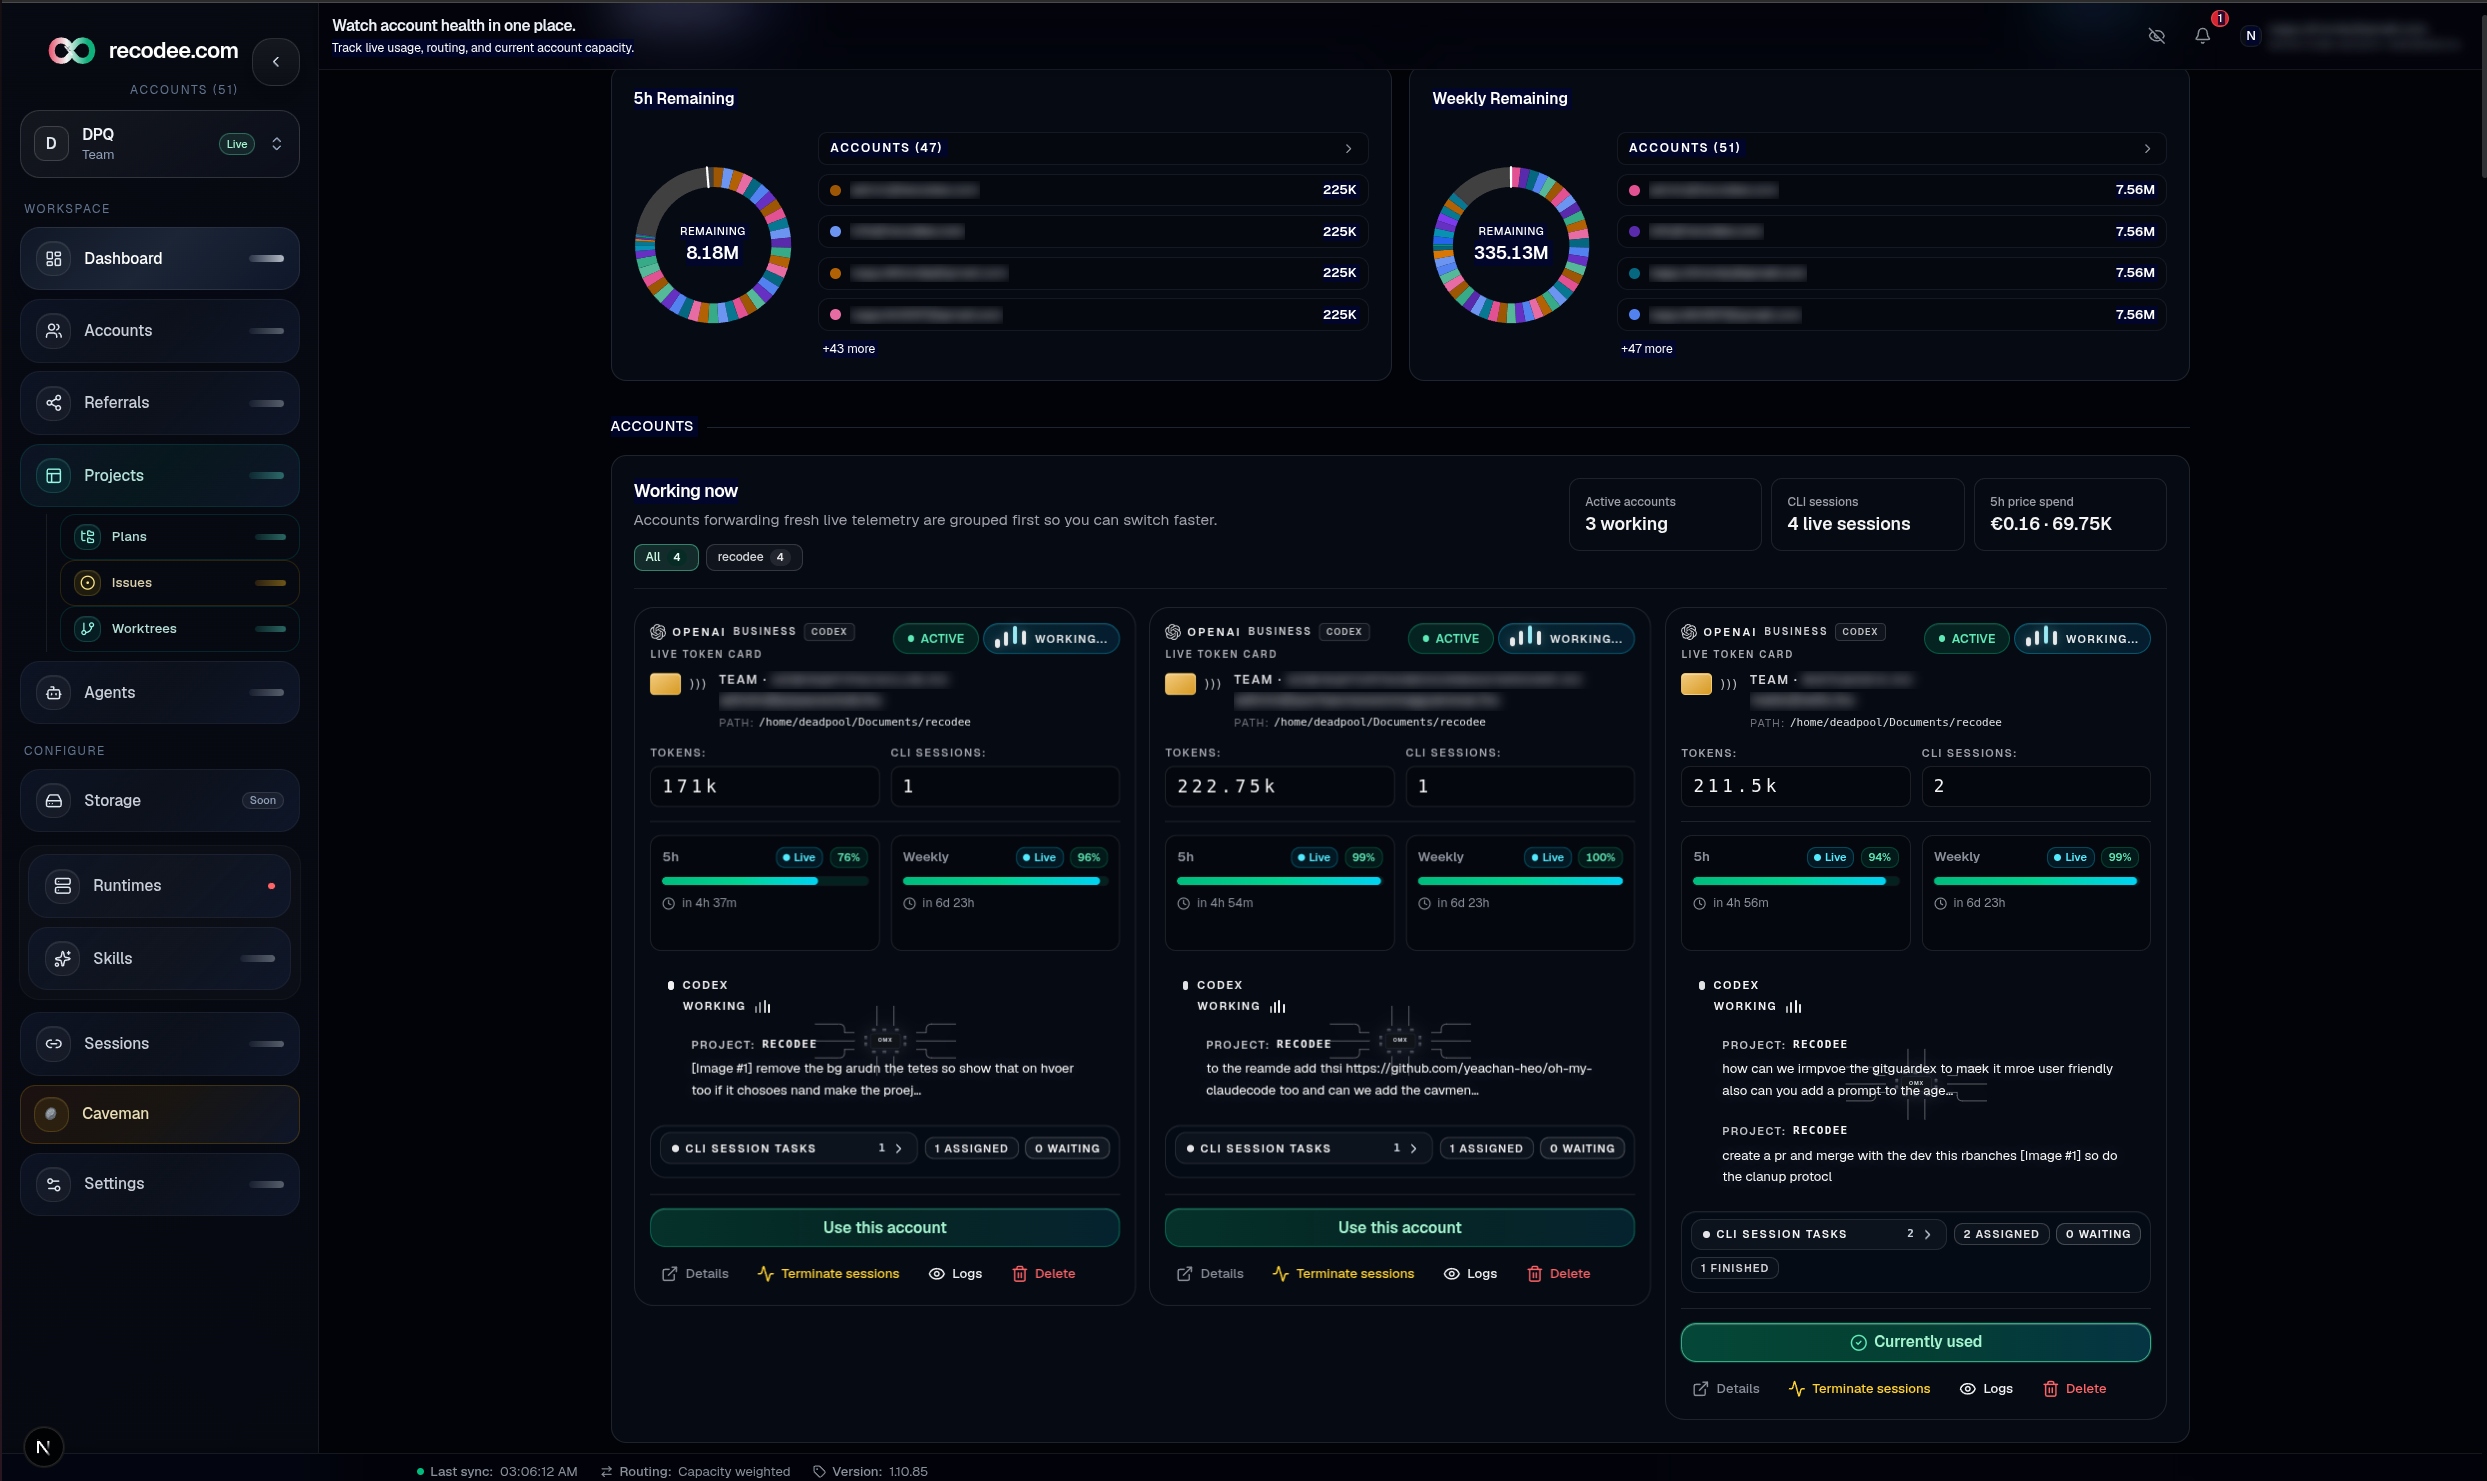
Task: Click Logs eye icon in third card
Action: pos(1967,1389)
